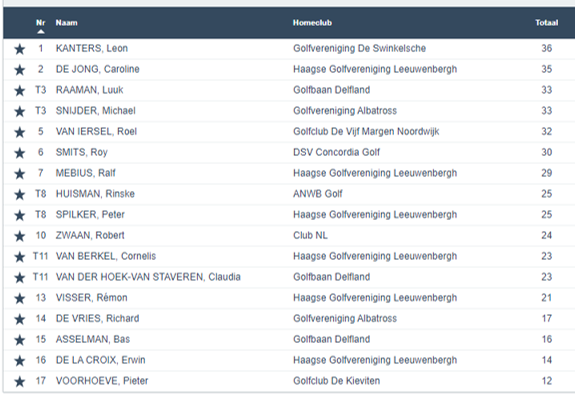Image resolution: width=575 pixels, height=397 pixels.
Task: Sort by the Totaal column header
Action: (546, 23)
